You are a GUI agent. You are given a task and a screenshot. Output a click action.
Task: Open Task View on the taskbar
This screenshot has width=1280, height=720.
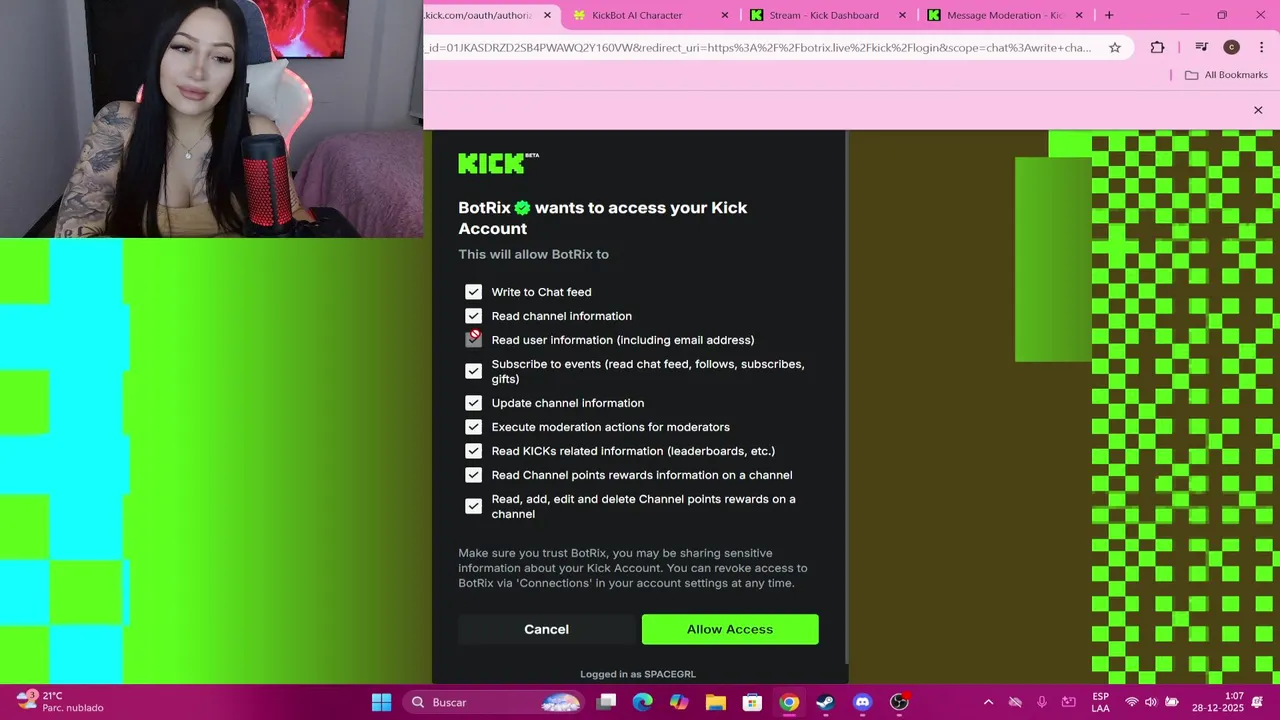click(x=606, y=702)
